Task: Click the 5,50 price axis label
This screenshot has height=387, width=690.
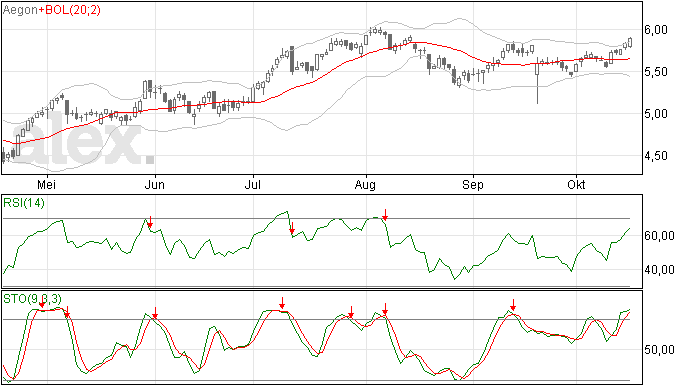Action: pyautogui.click(x=656, y=72)
